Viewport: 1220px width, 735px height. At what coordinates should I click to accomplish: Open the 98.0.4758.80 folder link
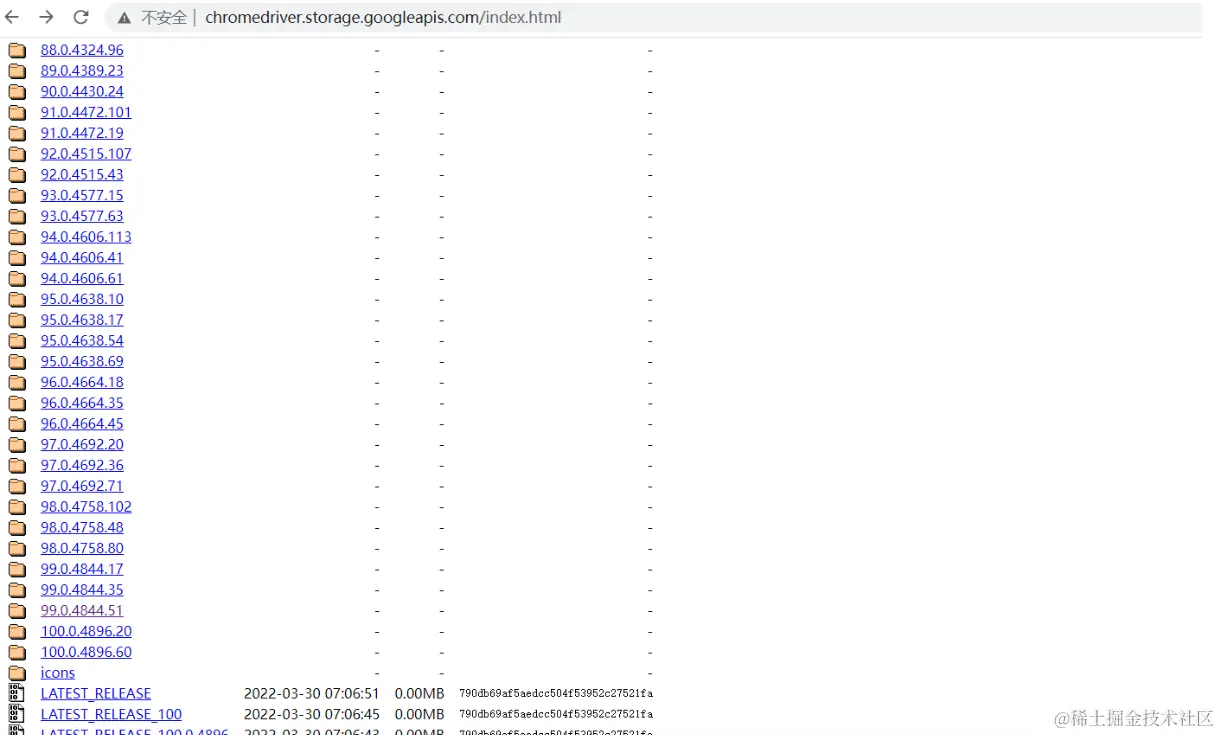pyautogui.click(x=82, y=548)
